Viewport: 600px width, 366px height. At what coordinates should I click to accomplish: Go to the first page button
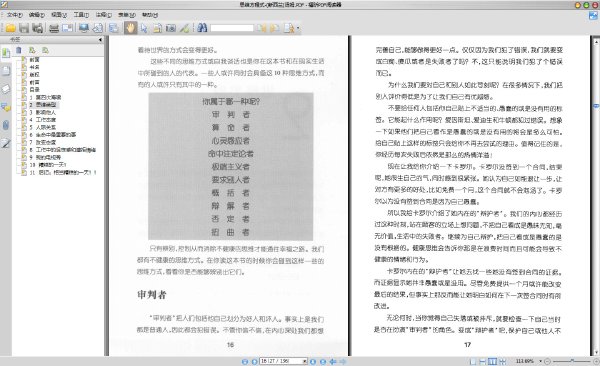pyautogui.click(x=245, y=361)
